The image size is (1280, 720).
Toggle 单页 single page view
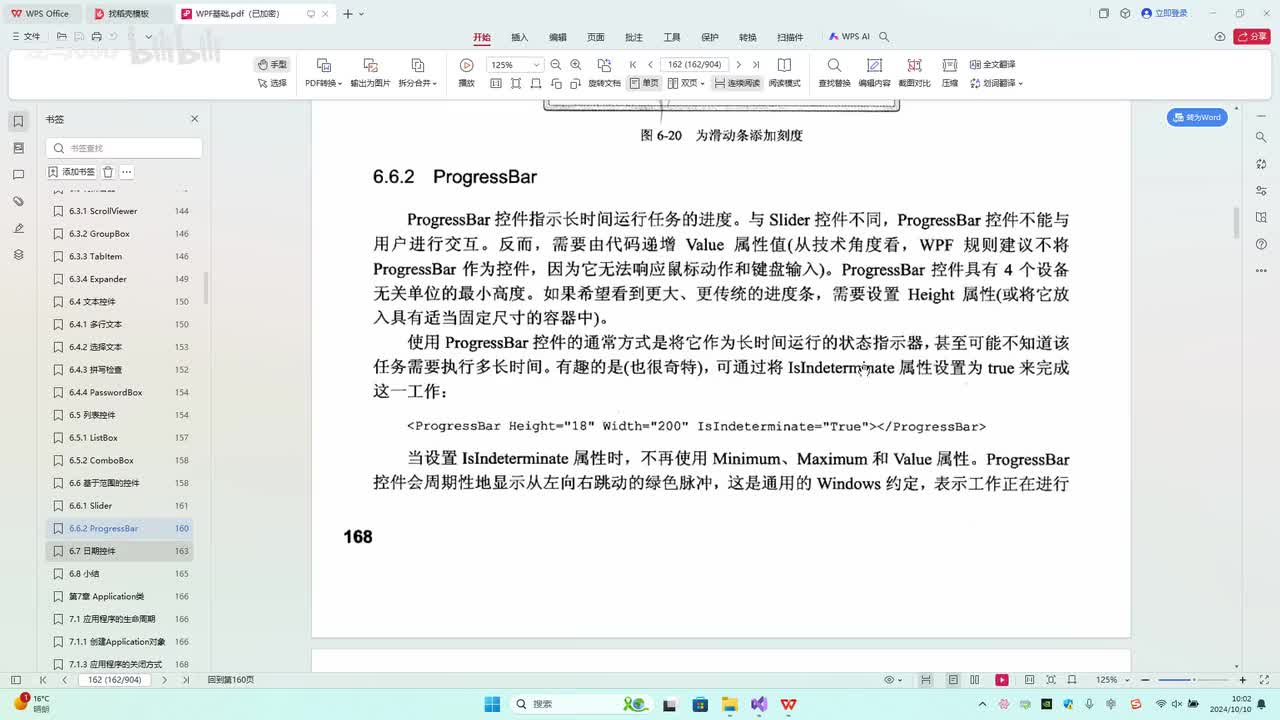pos(644,83)
